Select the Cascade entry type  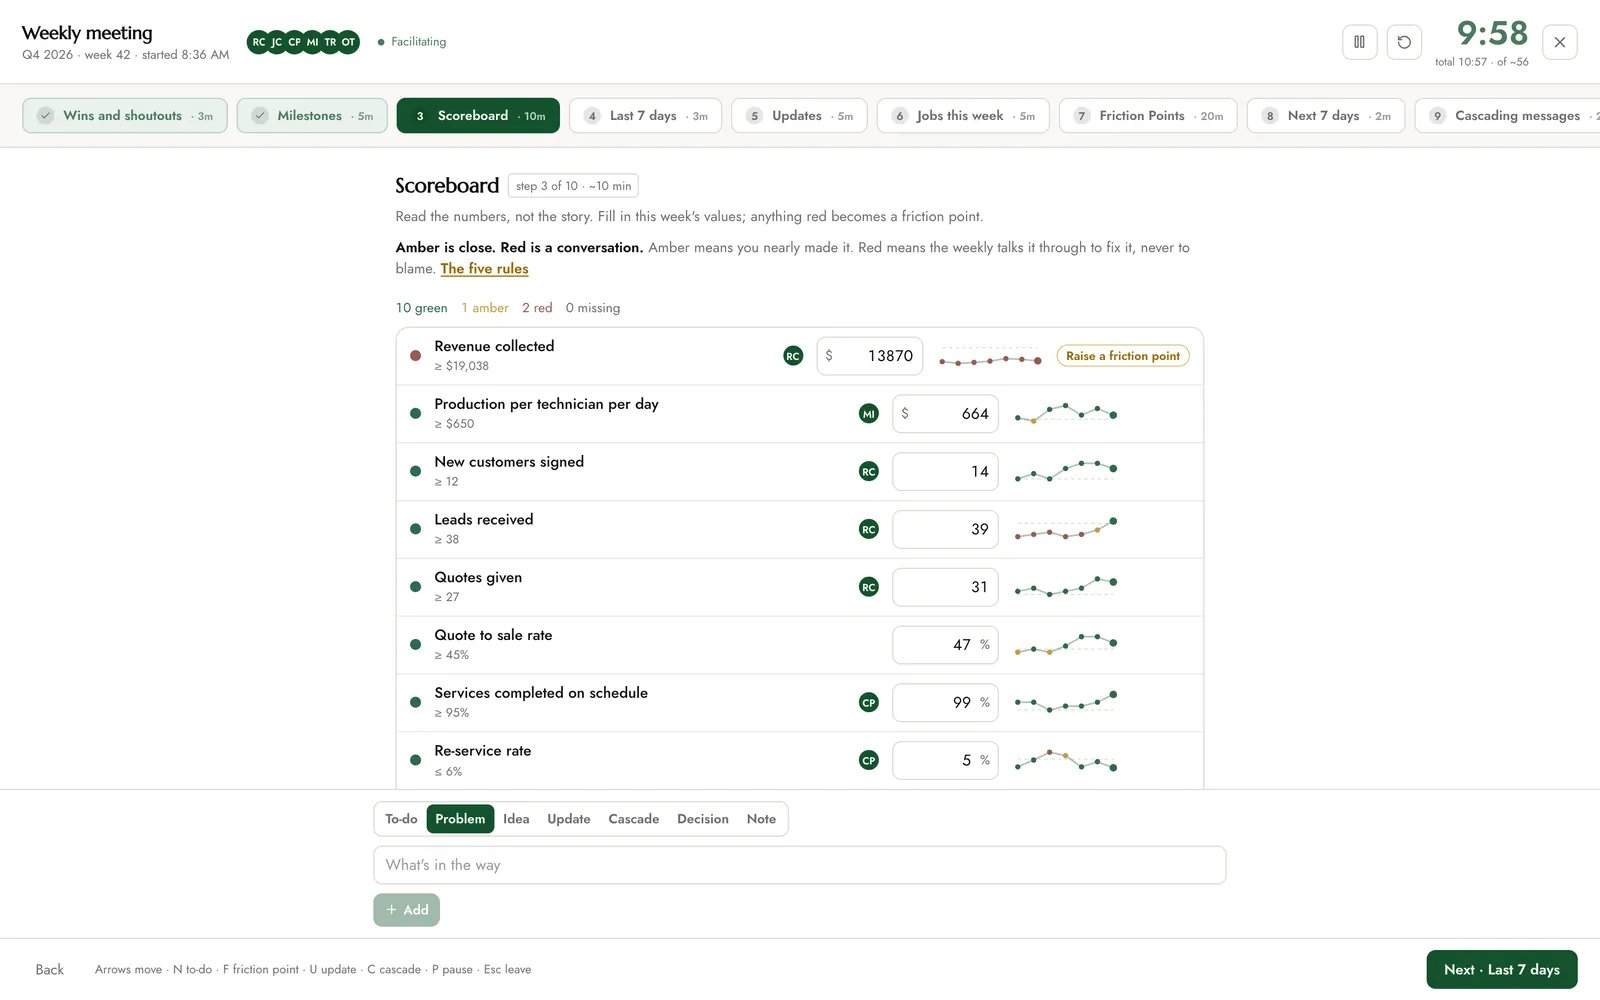[x=634, y=819]
